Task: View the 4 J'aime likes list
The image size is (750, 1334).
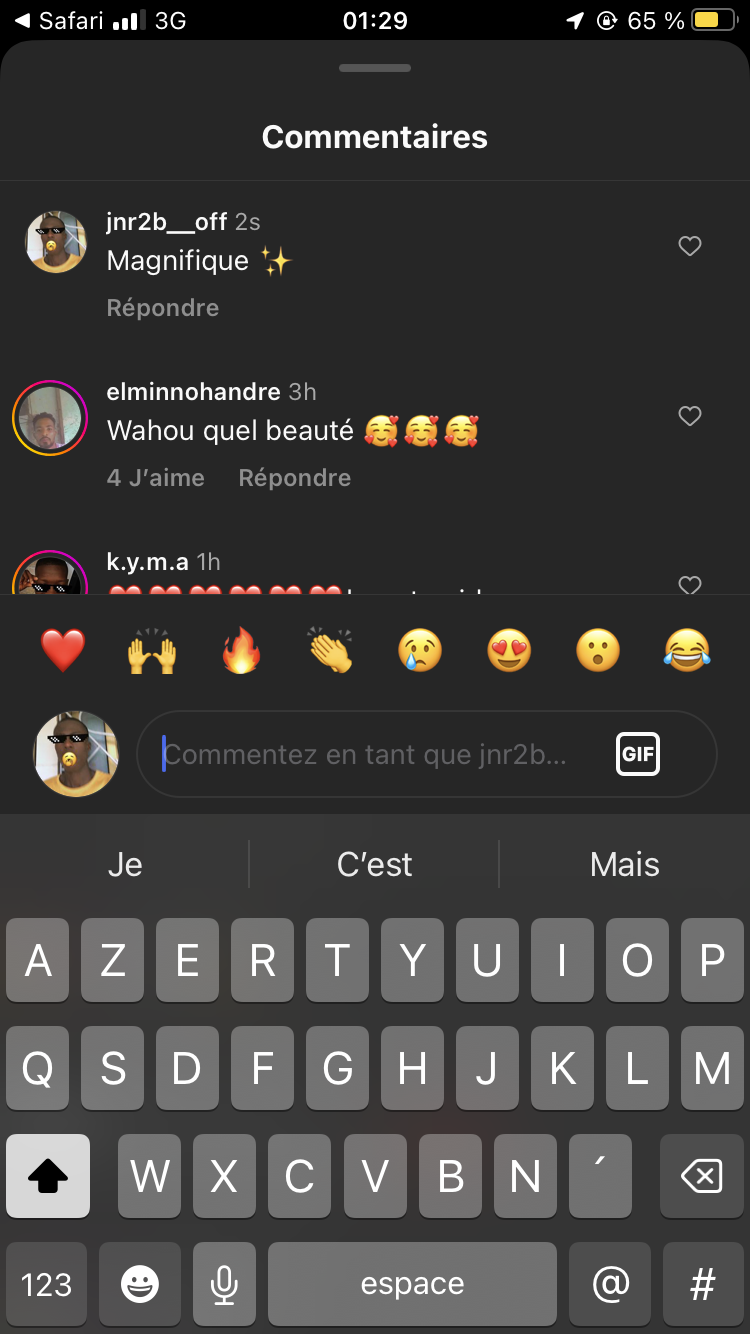Action: click(156, 478)
